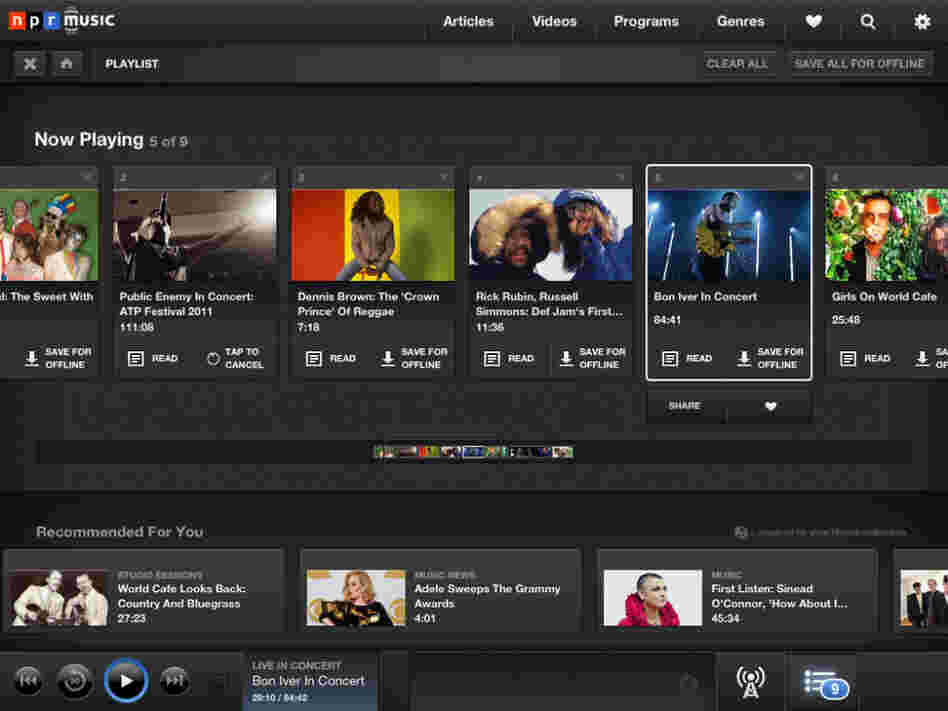Select the Girls On World Cafe thumbnail

[886, 235]
